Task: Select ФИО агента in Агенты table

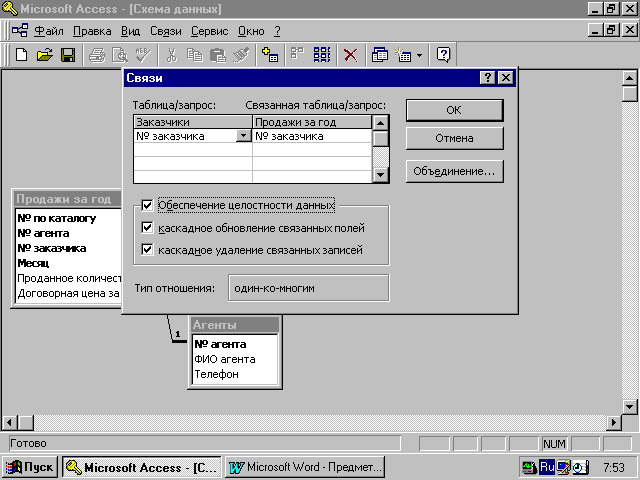Action: pos(225,359)
